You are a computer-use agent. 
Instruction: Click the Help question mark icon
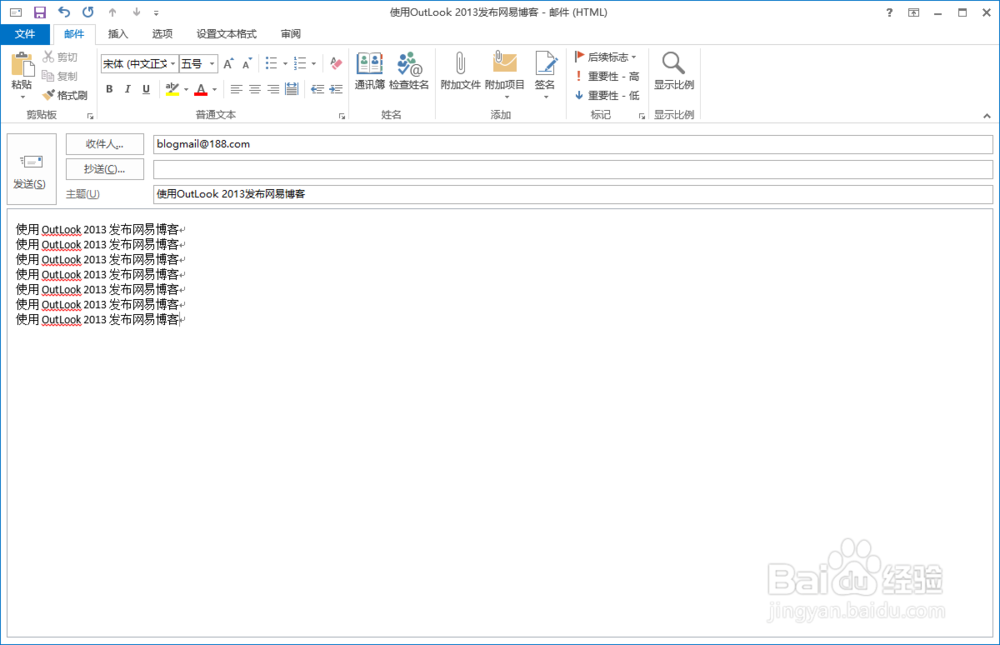pyautogui.click(x=889, y=12)
